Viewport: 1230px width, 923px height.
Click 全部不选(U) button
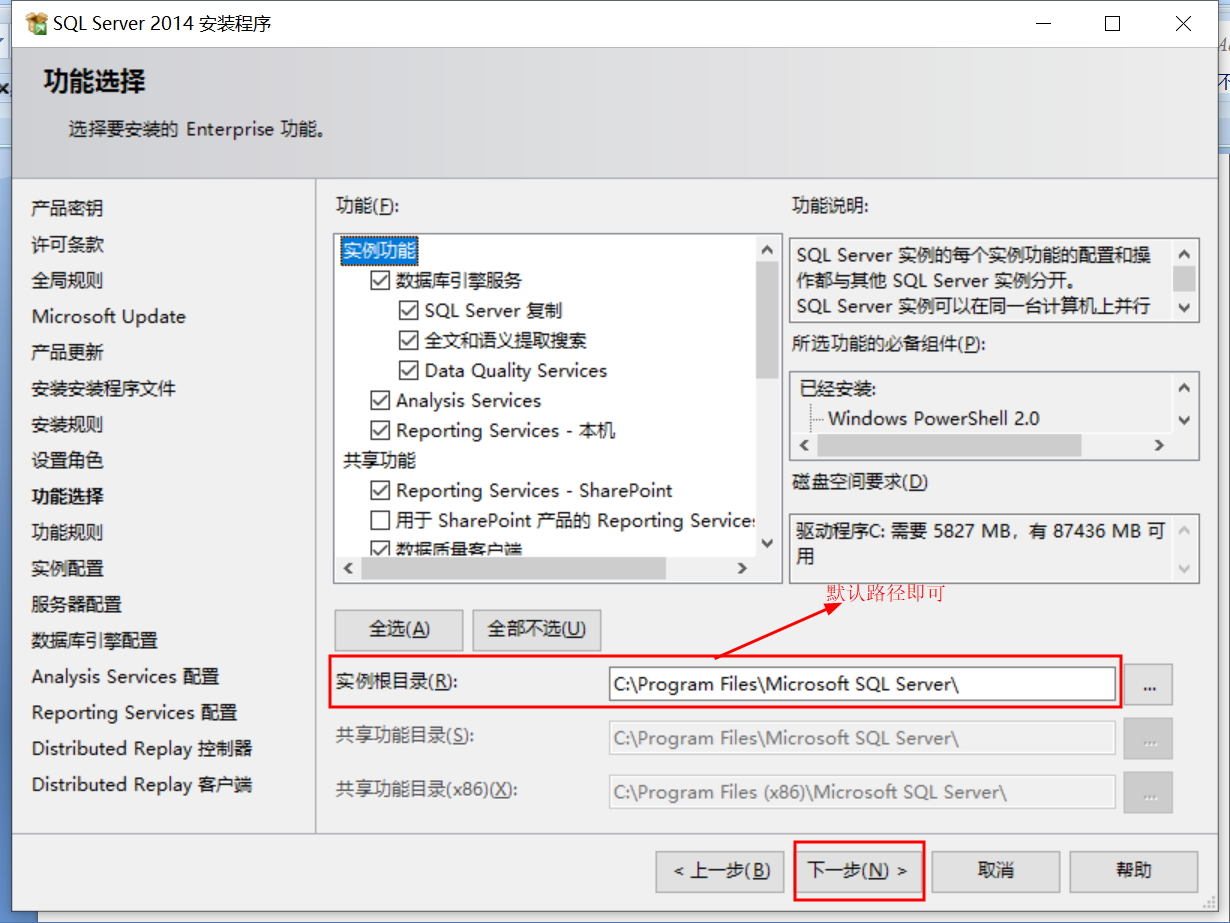[536, 630]
